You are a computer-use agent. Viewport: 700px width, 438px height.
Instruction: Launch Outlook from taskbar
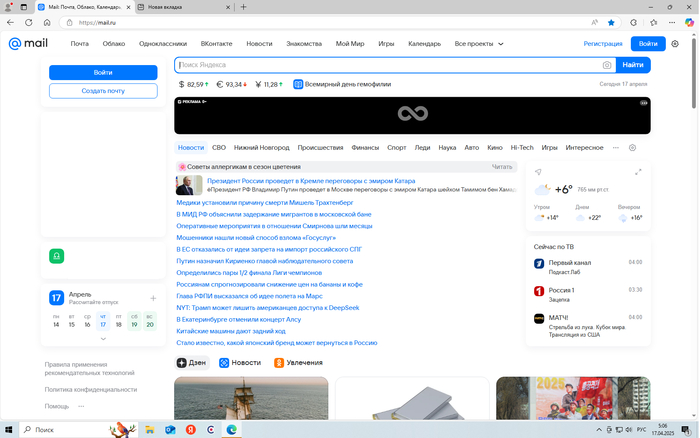[170, 430]
